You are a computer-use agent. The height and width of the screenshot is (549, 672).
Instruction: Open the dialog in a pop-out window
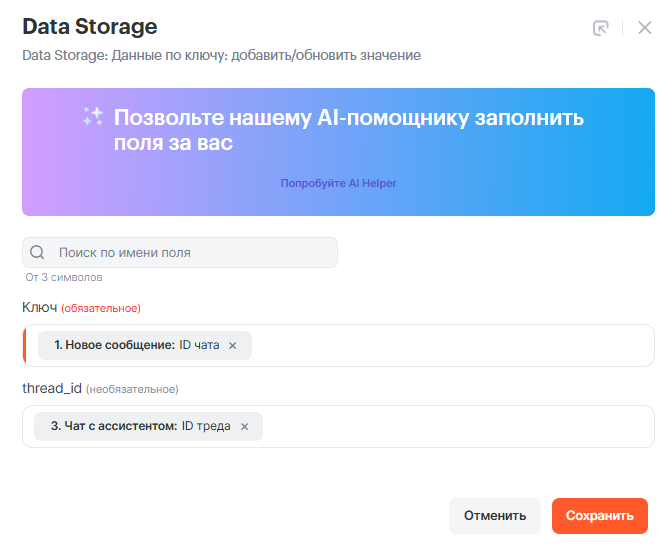[601, 28]
